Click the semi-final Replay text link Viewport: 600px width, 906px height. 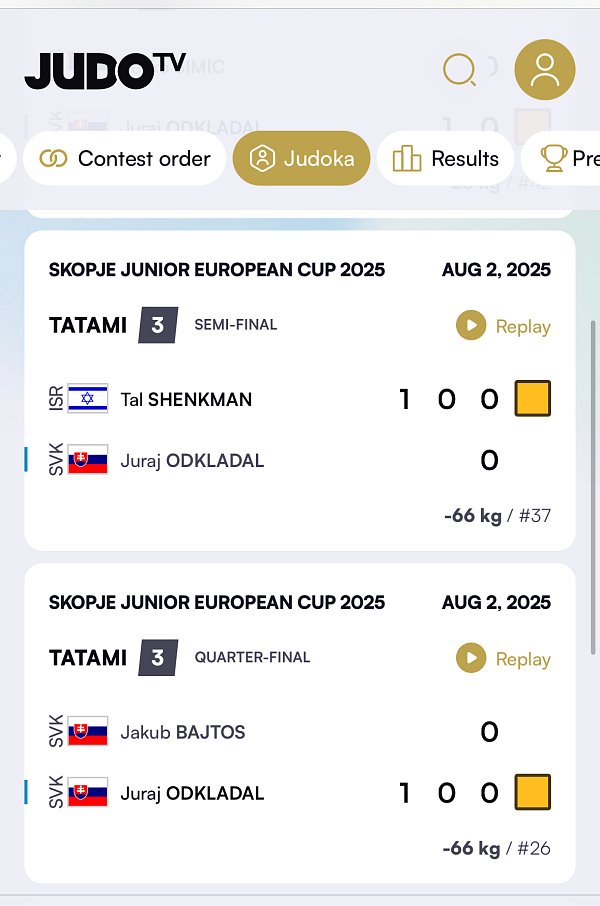tap(523, 326)
